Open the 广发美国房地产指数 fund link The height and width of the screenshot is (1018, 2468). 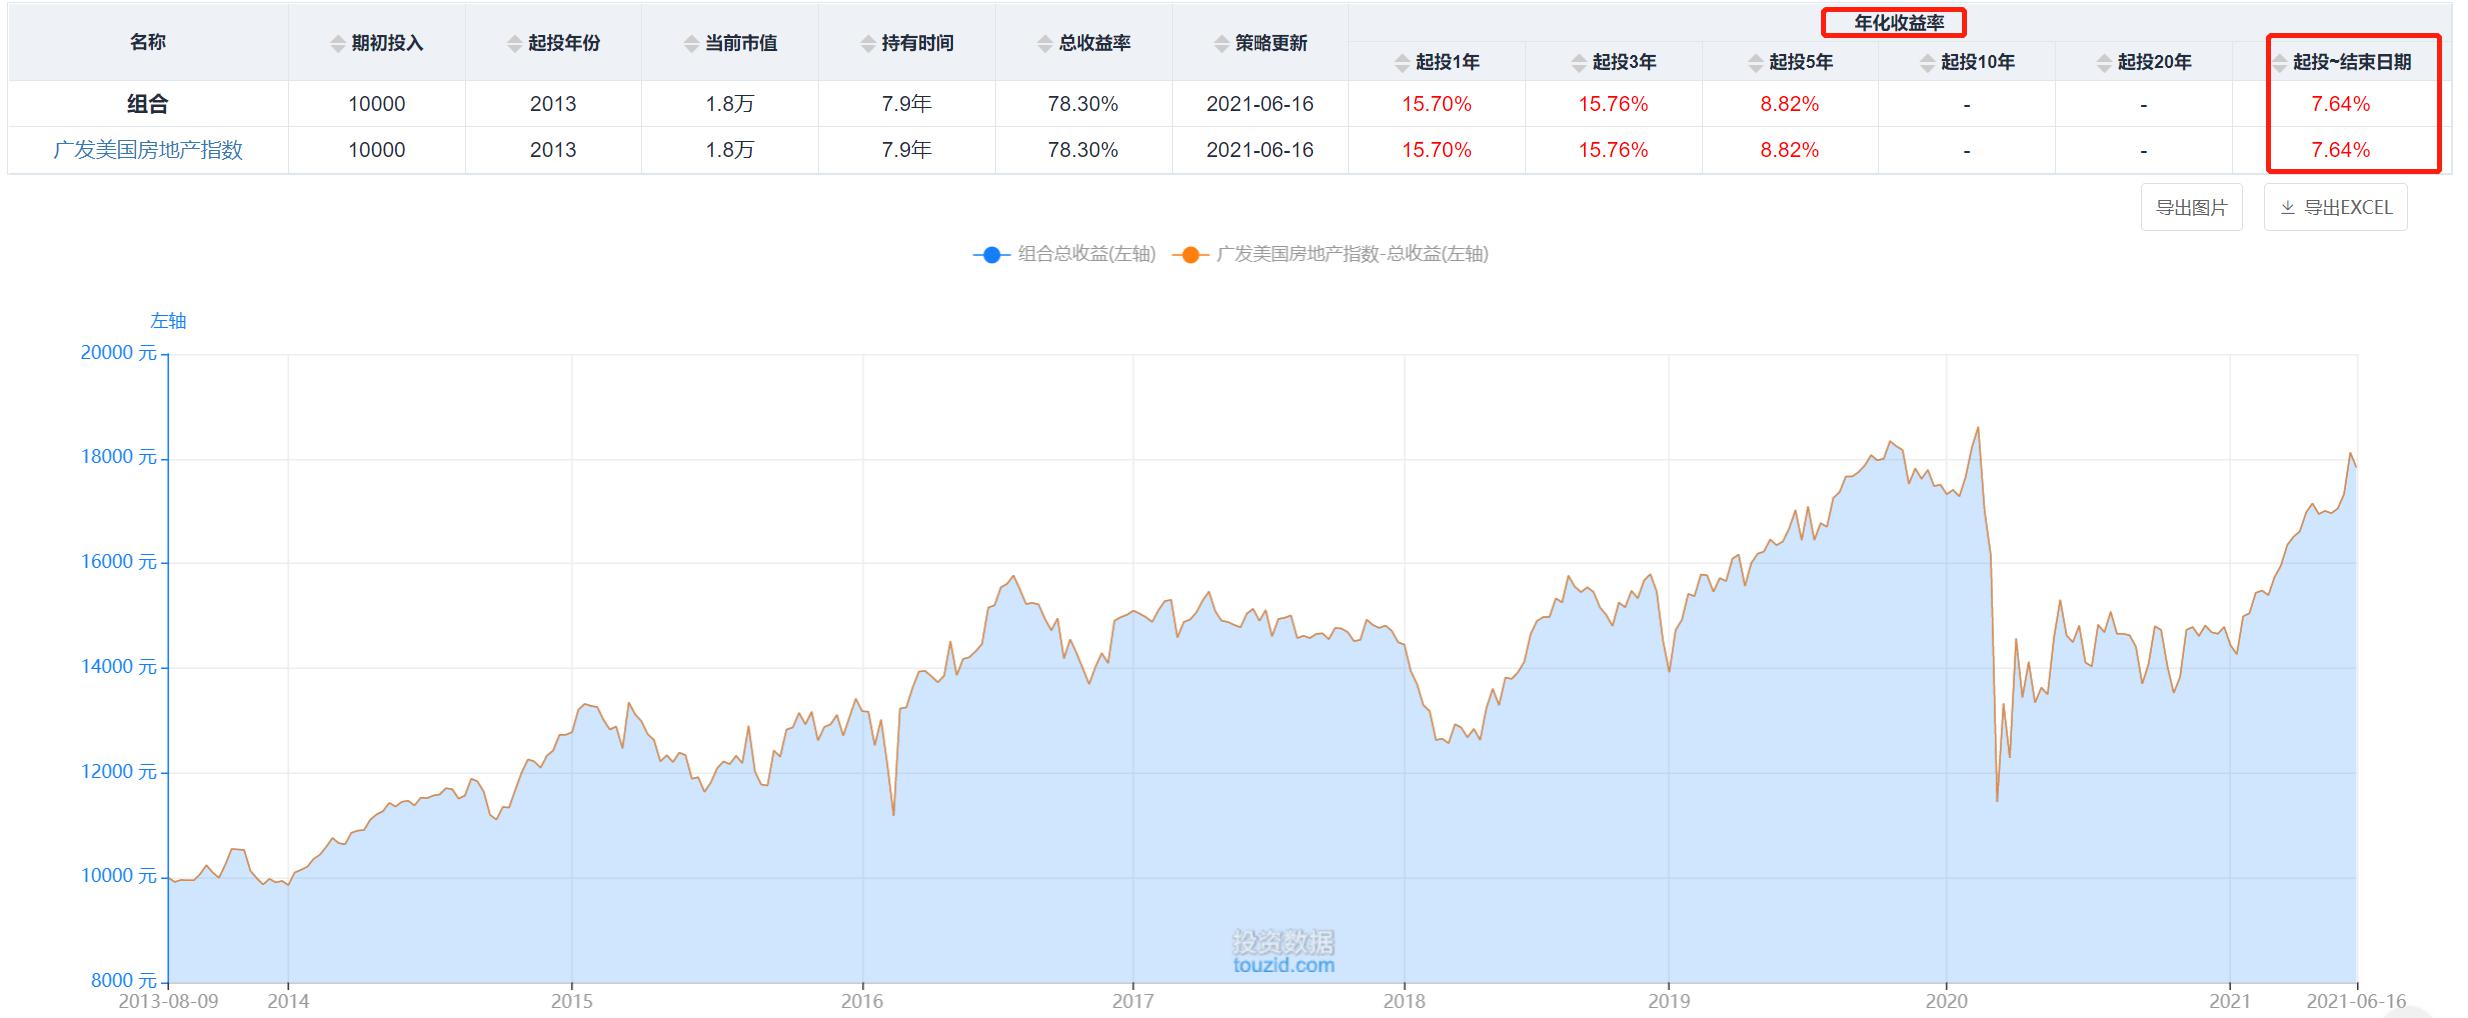[148, 150]
